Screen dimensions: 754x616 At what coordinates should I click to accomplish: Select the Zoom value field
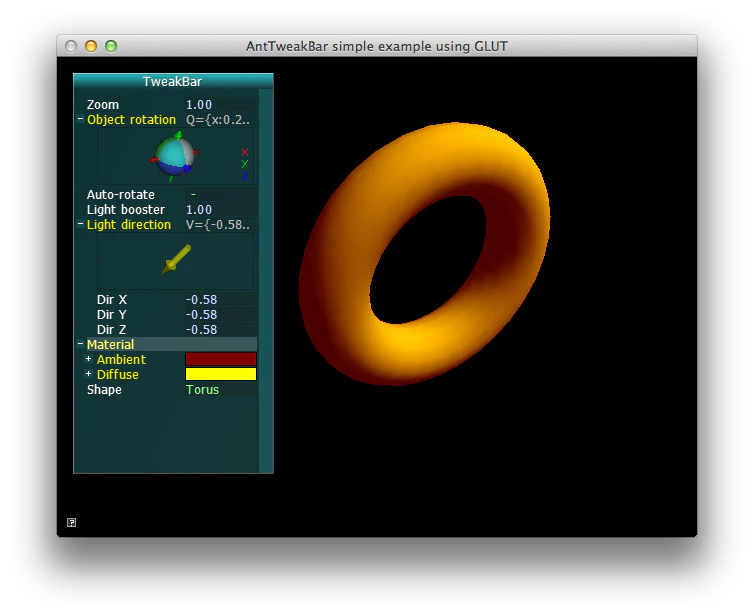click(x=221, y=104)
